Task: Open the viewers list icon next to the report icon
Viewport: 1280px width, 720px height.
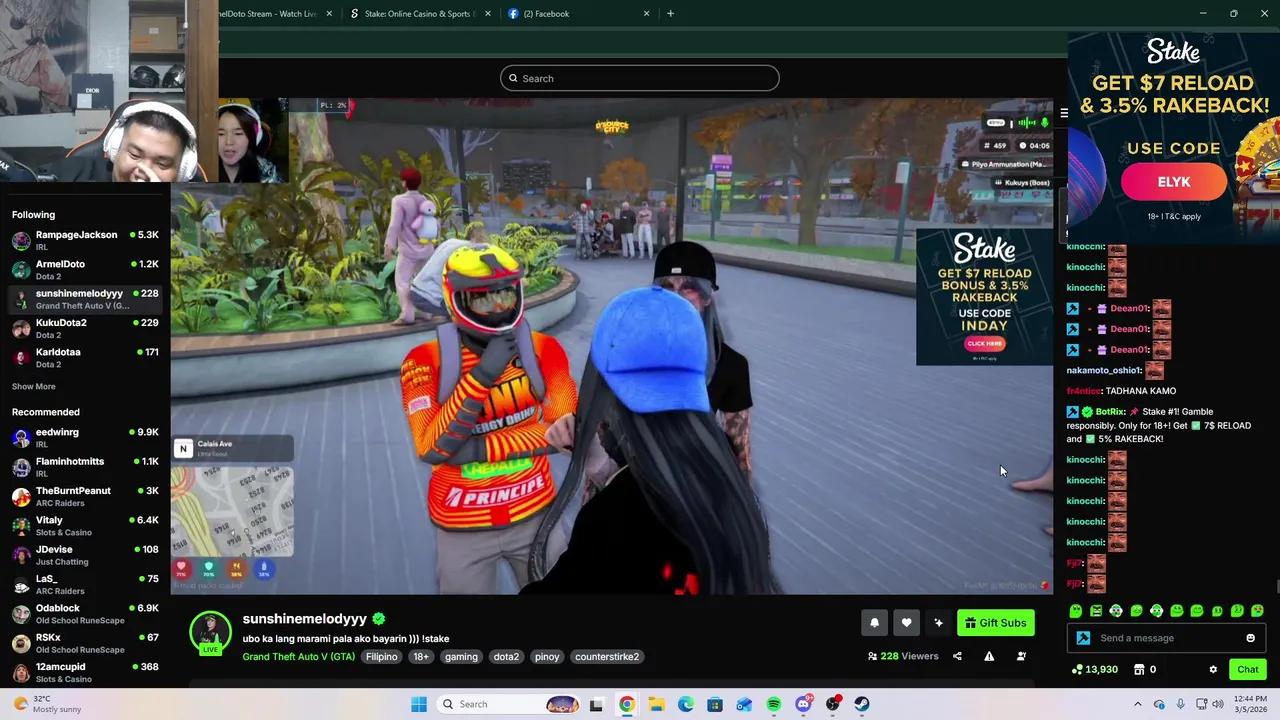Action: point(1021,656)
